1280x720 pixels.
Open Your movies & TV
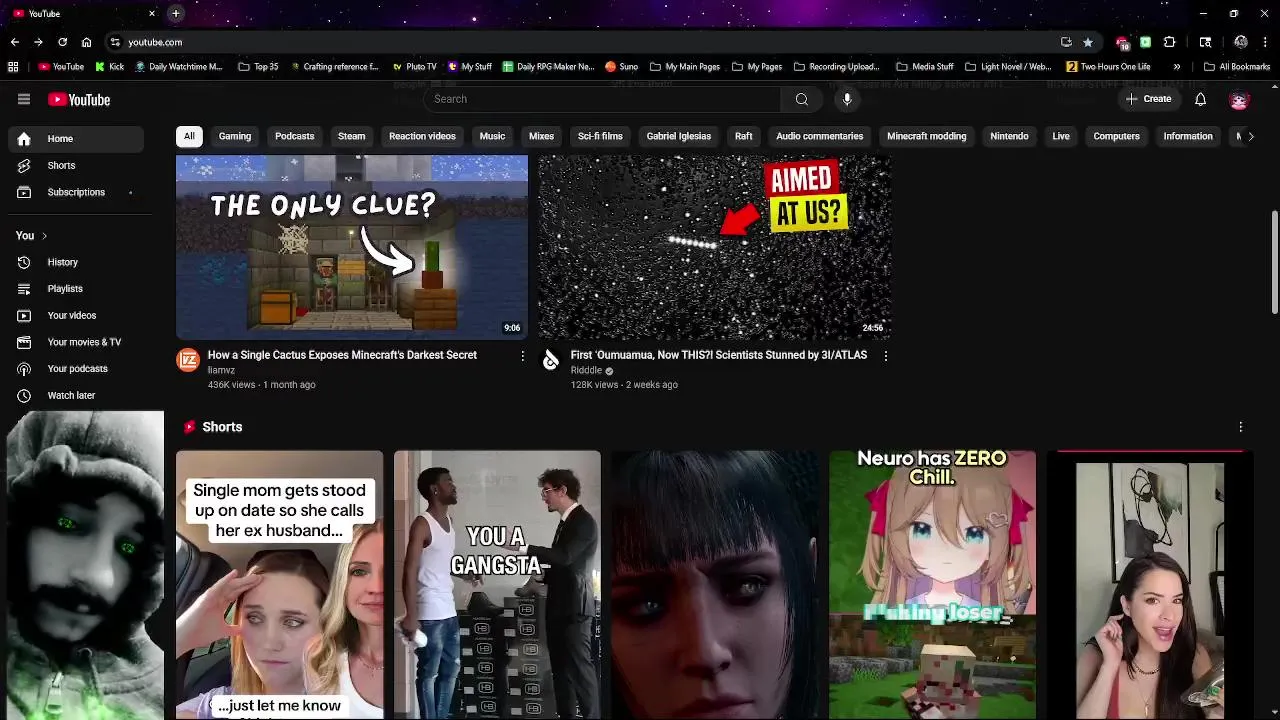point(75,342)
